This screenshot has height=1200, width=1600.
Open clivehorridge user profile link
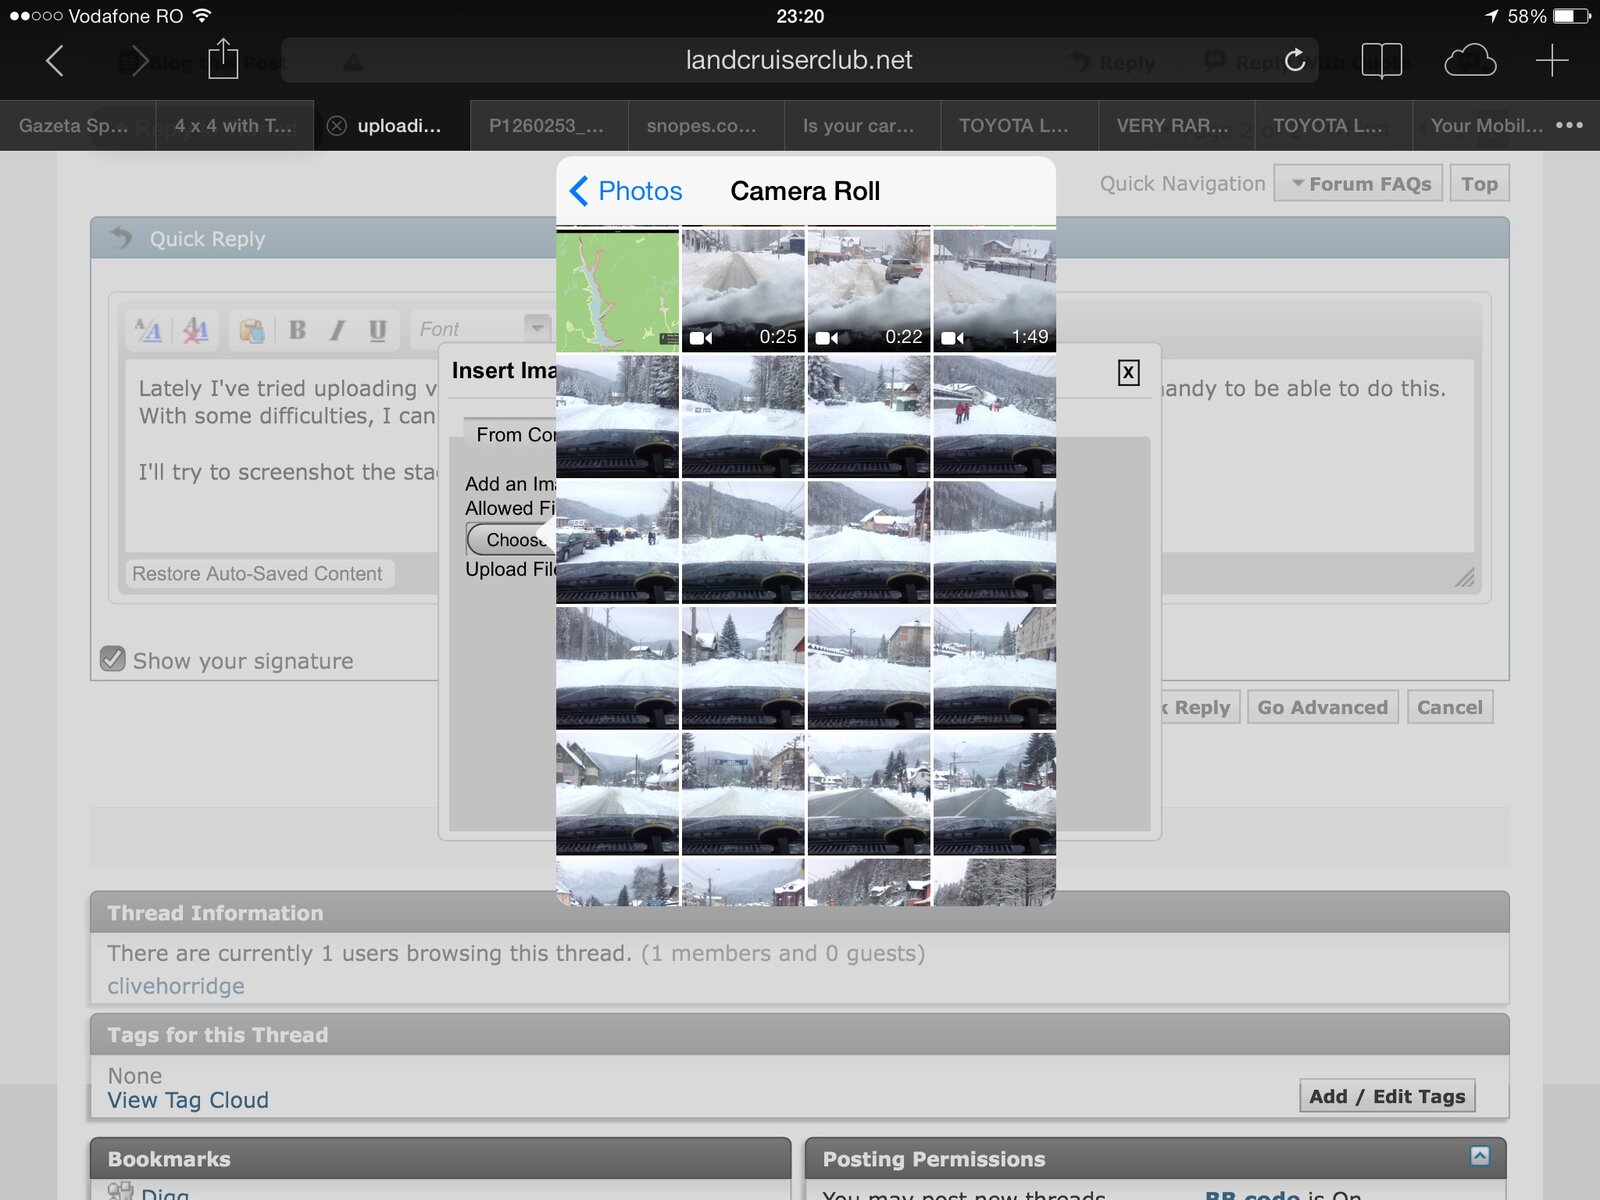[x=176, y=986]
